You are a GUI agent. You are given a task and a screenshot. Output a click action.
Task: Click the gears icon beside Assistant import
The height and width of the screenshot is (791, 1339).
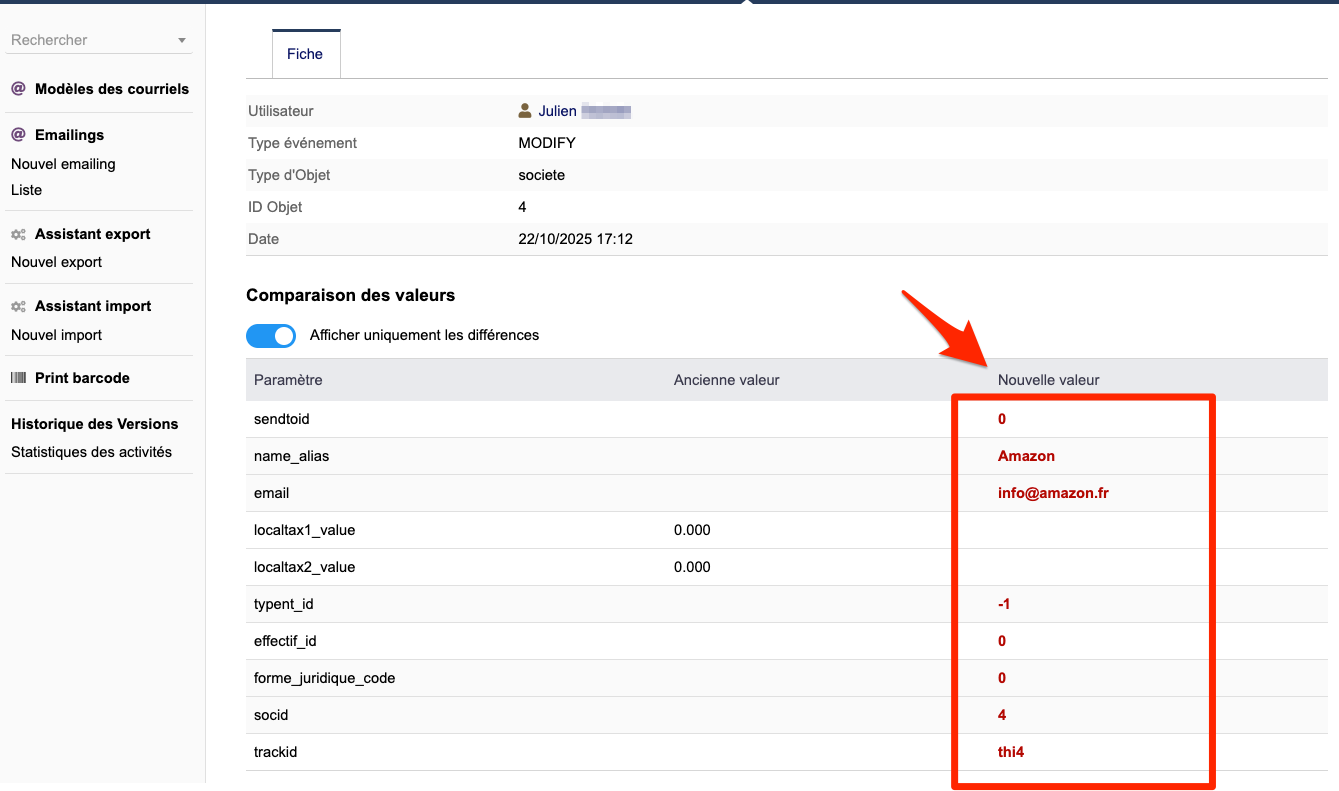point(18,306)
